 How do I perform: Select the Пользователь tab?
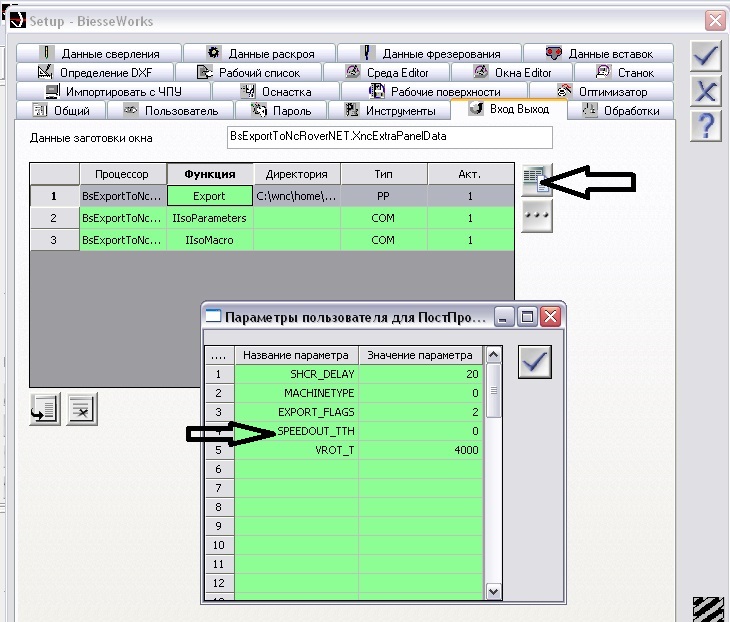point(170,111)
